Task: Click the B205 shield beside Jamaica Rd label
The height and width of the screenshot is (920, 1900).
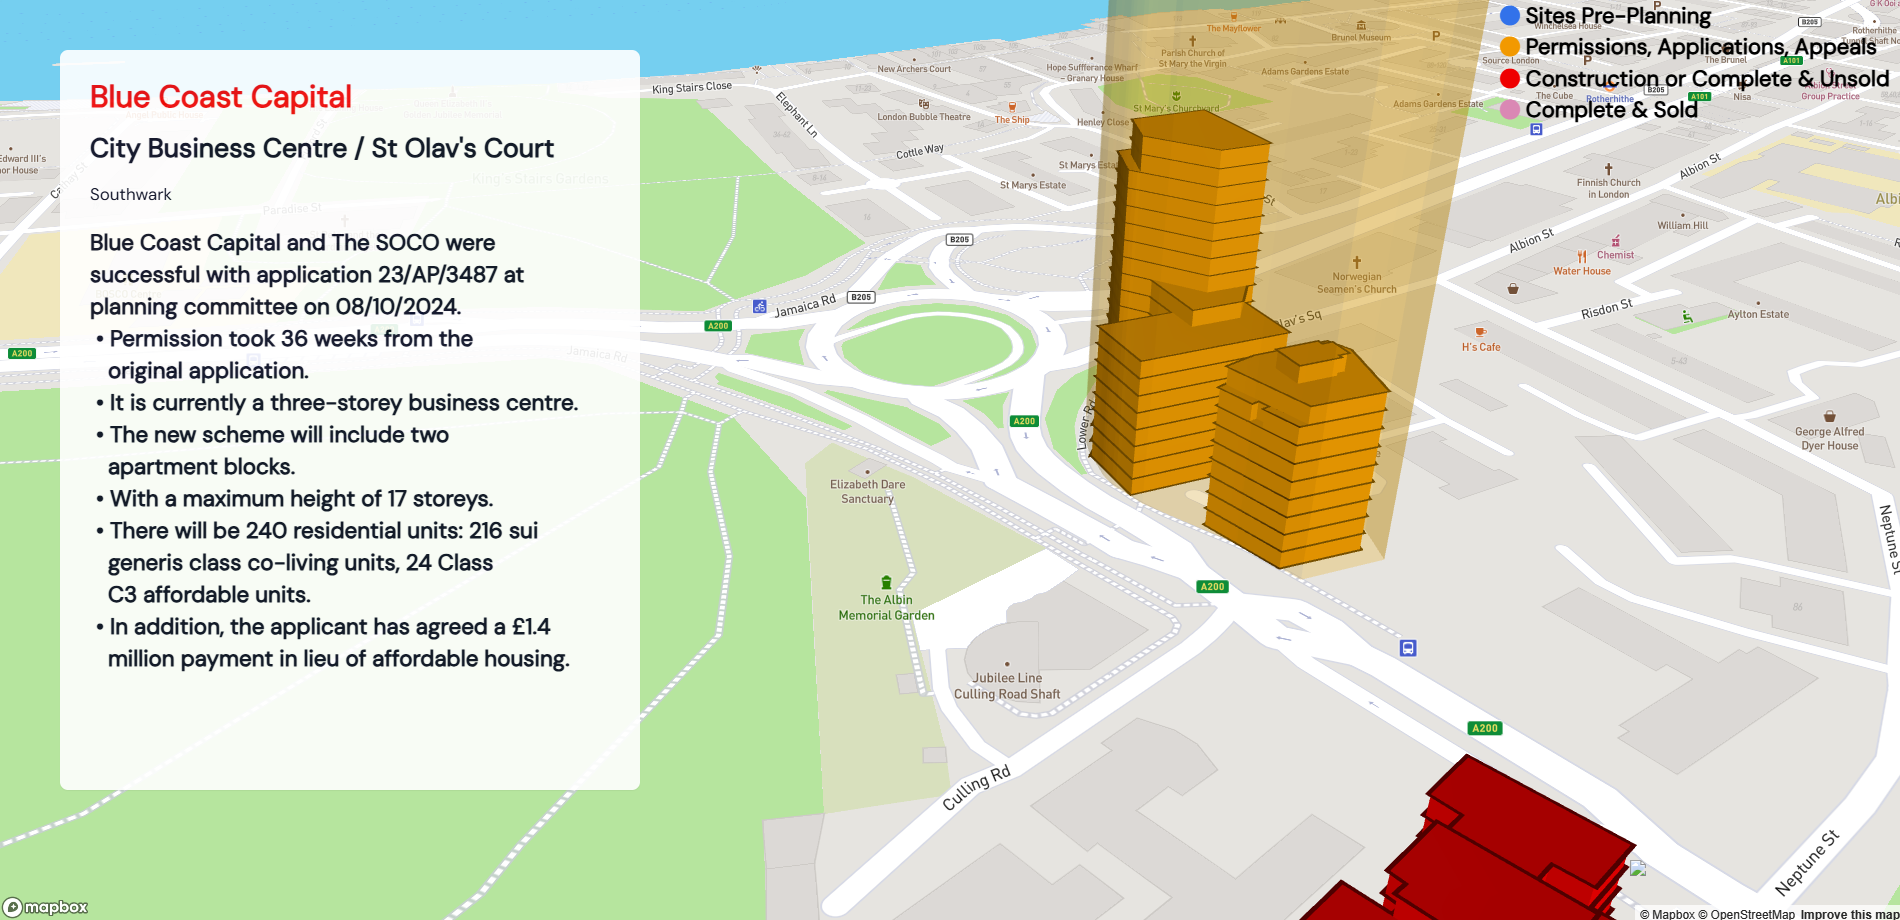Action: (861, 297)
